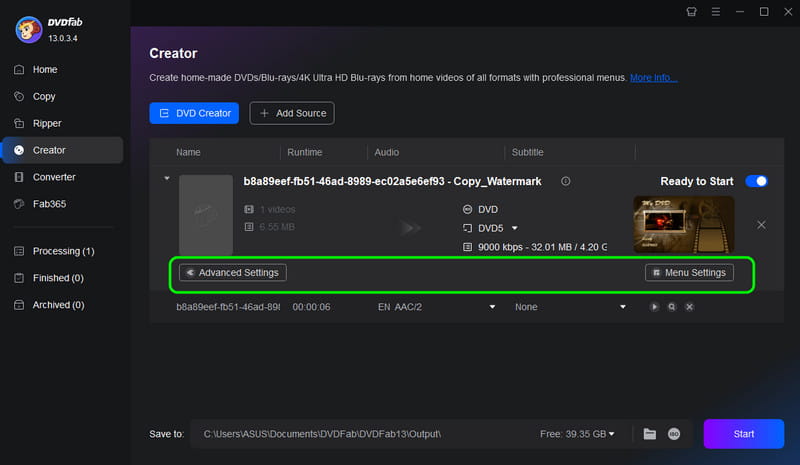800x465 pixels.
Task: View the Finished (0) tasks
Action: 58,278
